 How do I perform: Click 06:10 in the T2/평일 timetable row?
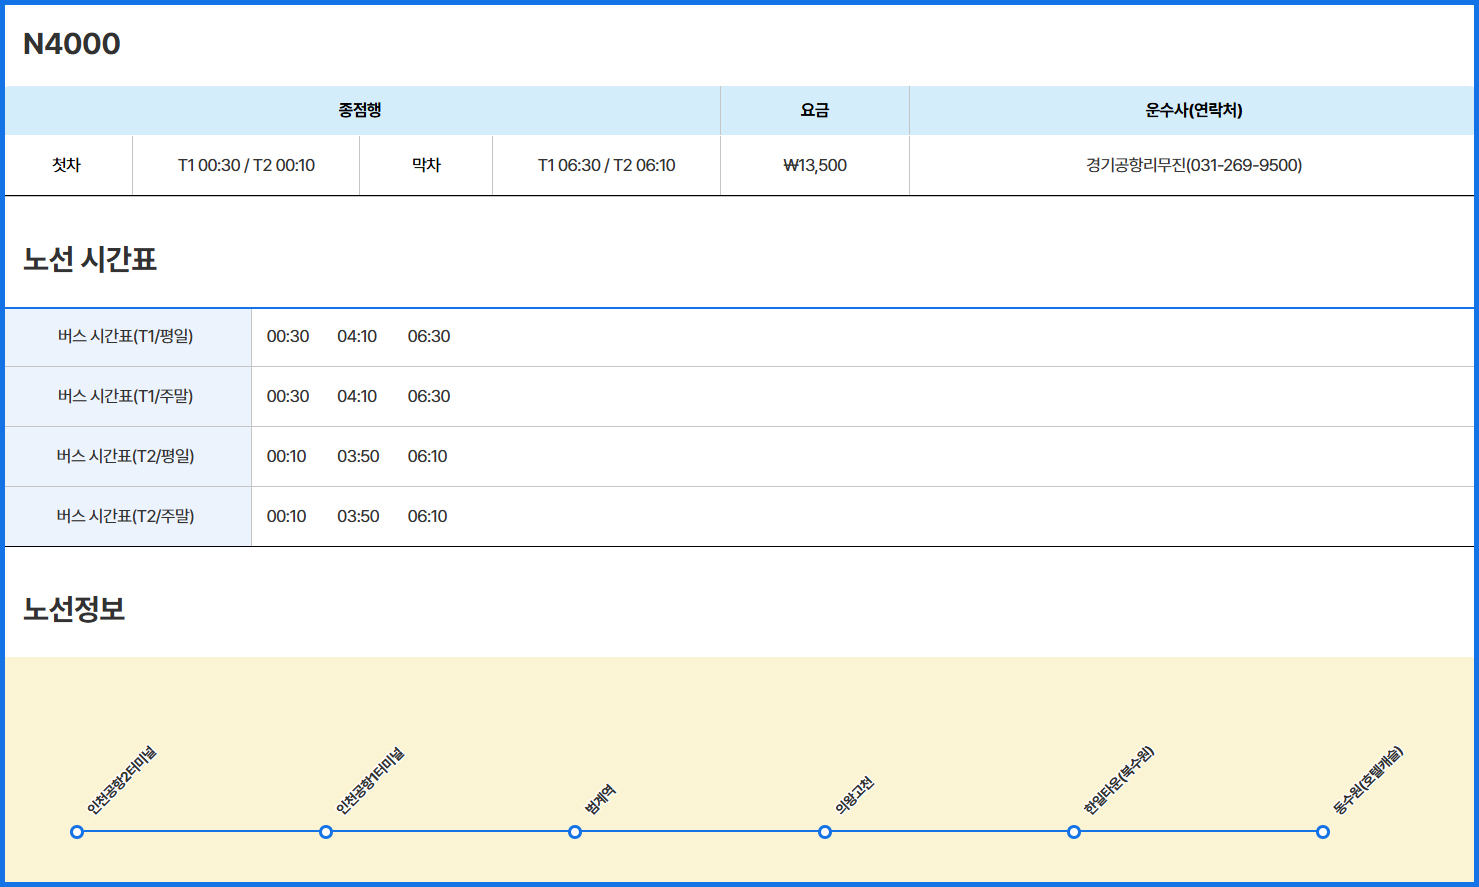(427, 457)
